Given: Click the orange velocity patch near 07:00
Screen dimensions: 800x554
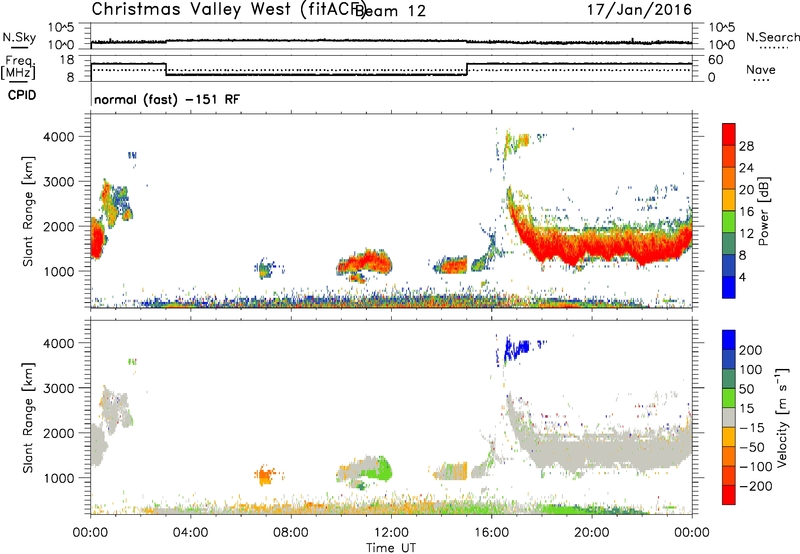Looking at the screenshot, I should (264, 476).
